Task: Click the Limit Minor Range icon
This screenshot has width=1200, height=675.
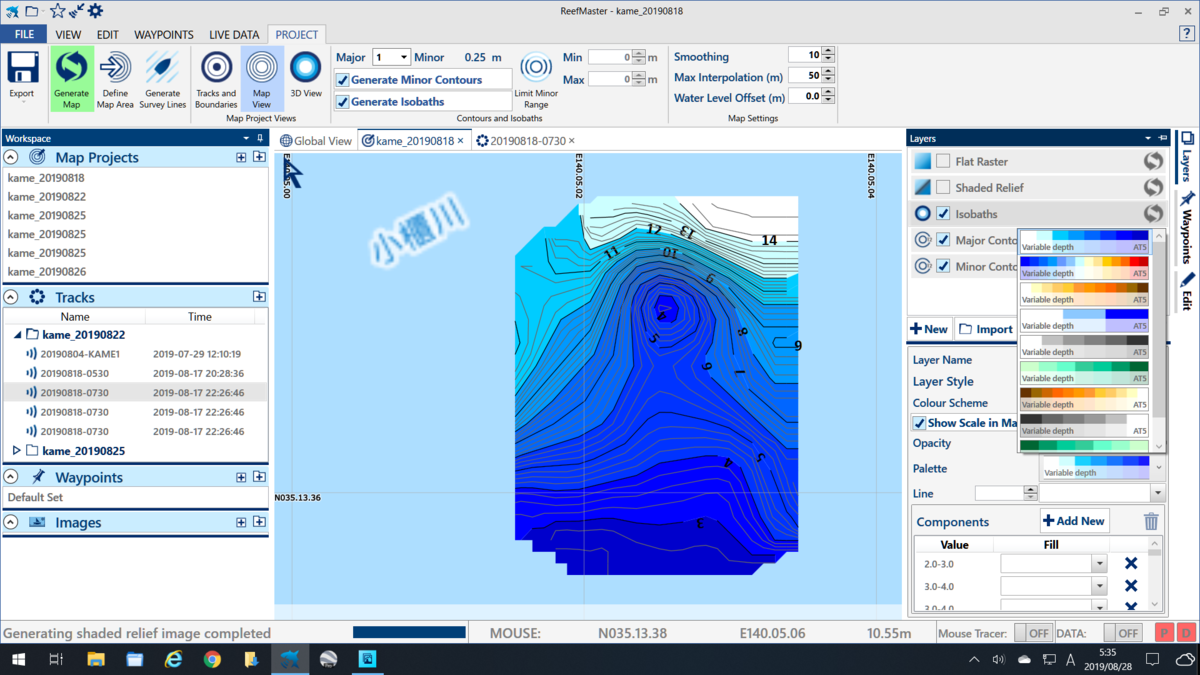Action: pos(536,68)
